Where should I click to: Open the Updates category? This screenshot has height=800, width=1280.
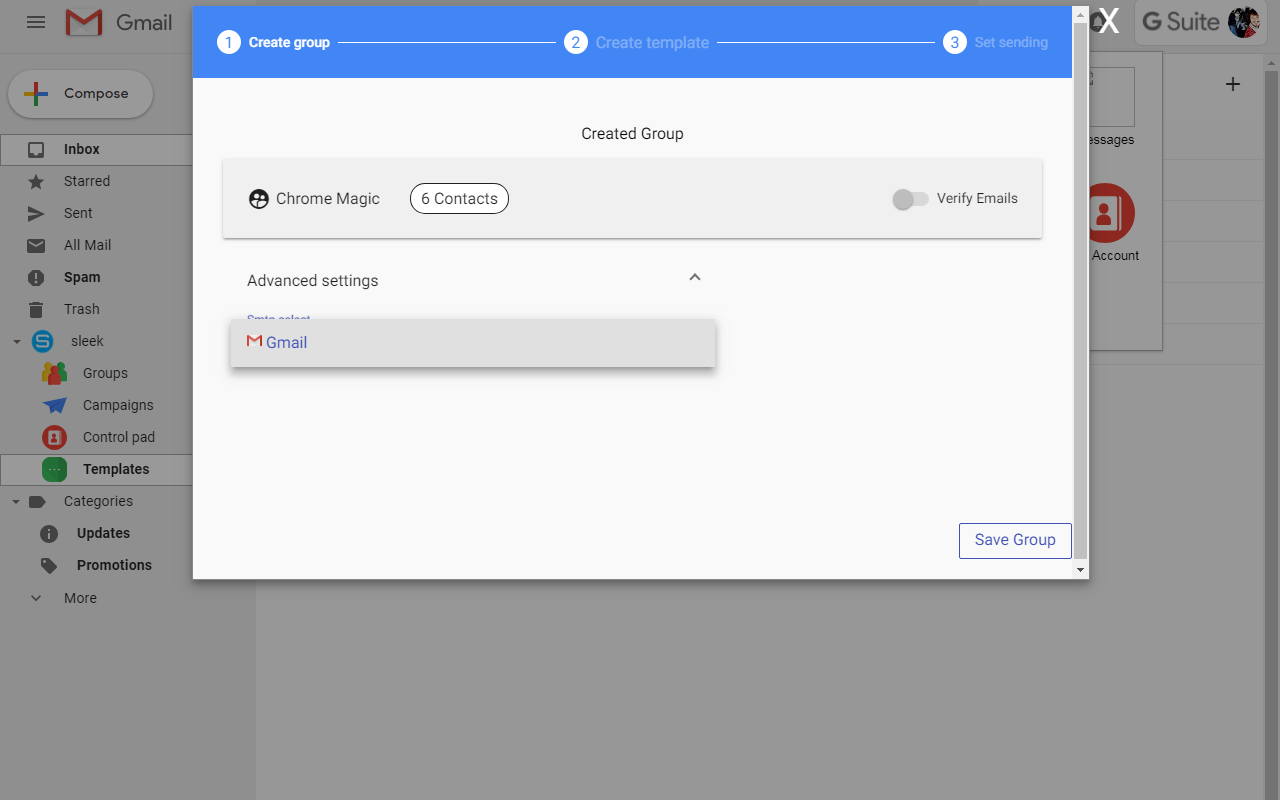click(103, 533)
